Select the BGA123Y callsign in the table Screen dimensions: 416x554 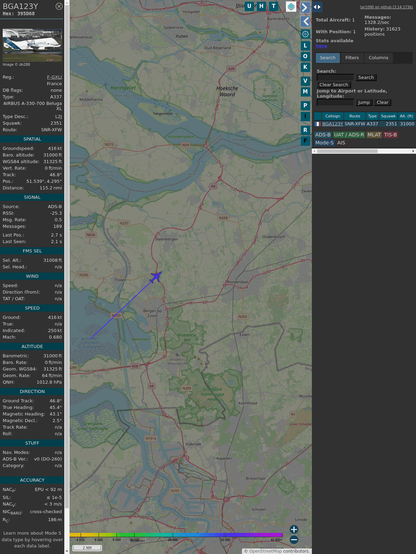click(x=333, y=124)
